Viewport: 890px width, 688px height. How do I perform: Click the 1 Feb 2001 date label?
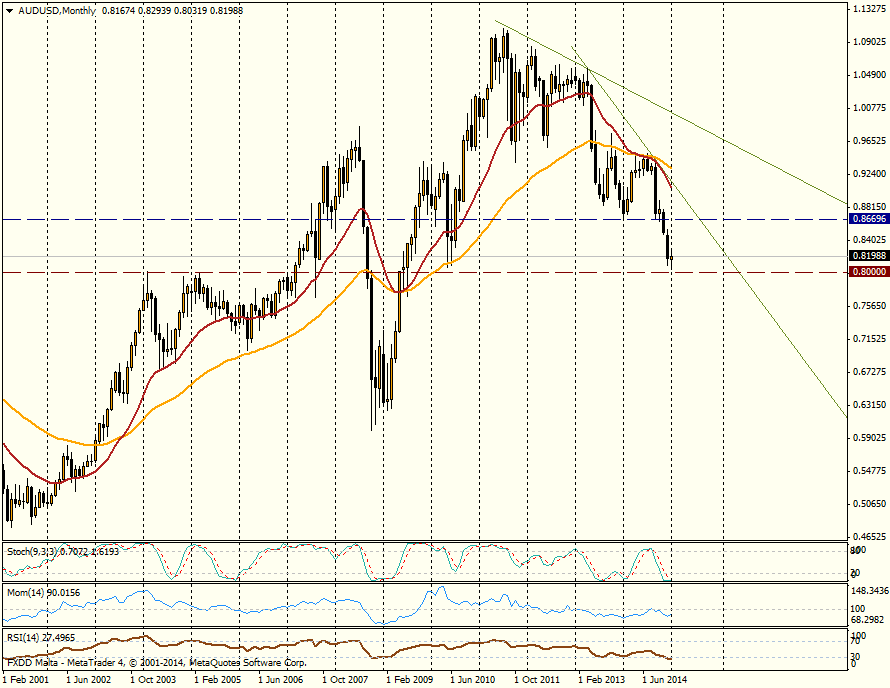[27, 679]
